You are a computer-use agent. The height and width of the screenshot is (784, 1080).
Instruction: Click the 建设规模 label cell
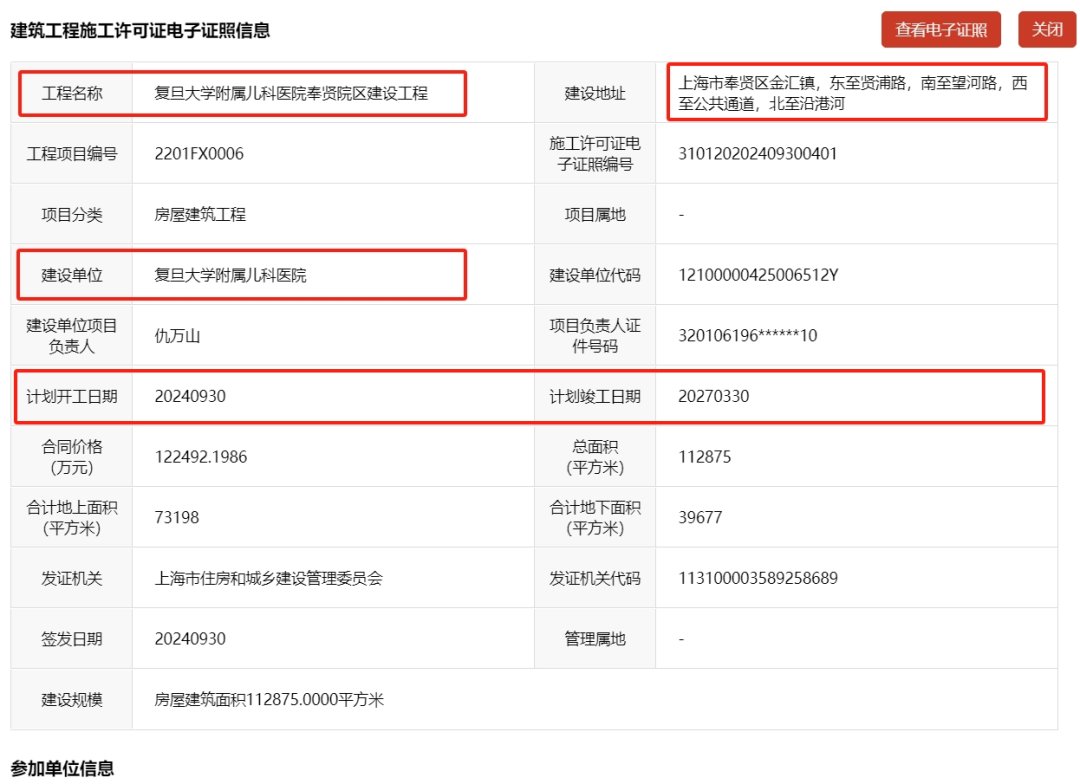(x=72, y=699)
